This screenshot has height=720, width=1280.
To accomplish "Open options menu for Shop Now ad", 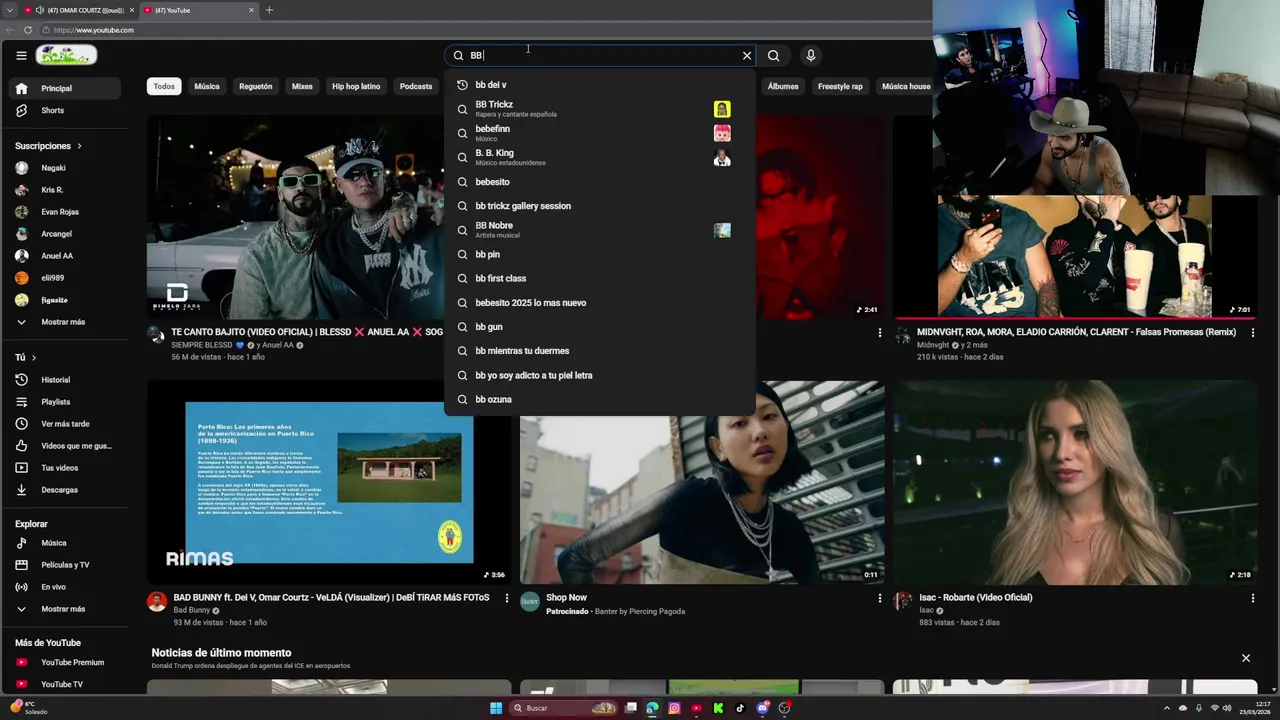I will [x=880, y=598].
